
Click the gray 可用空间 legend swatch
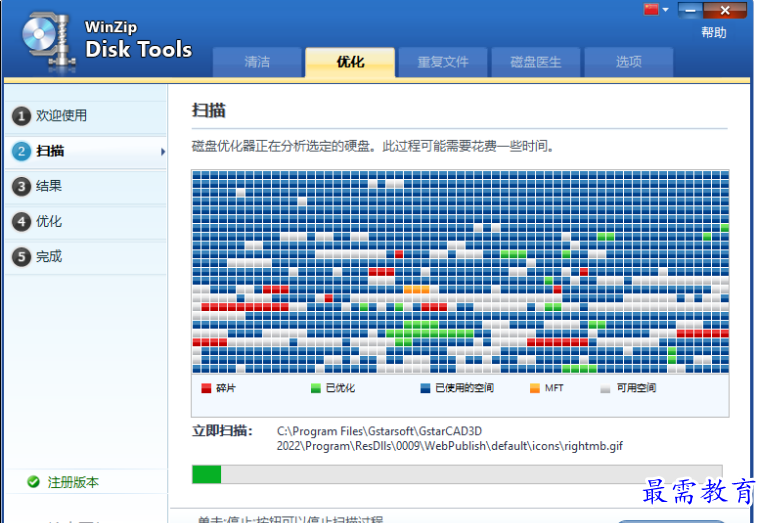605,388
